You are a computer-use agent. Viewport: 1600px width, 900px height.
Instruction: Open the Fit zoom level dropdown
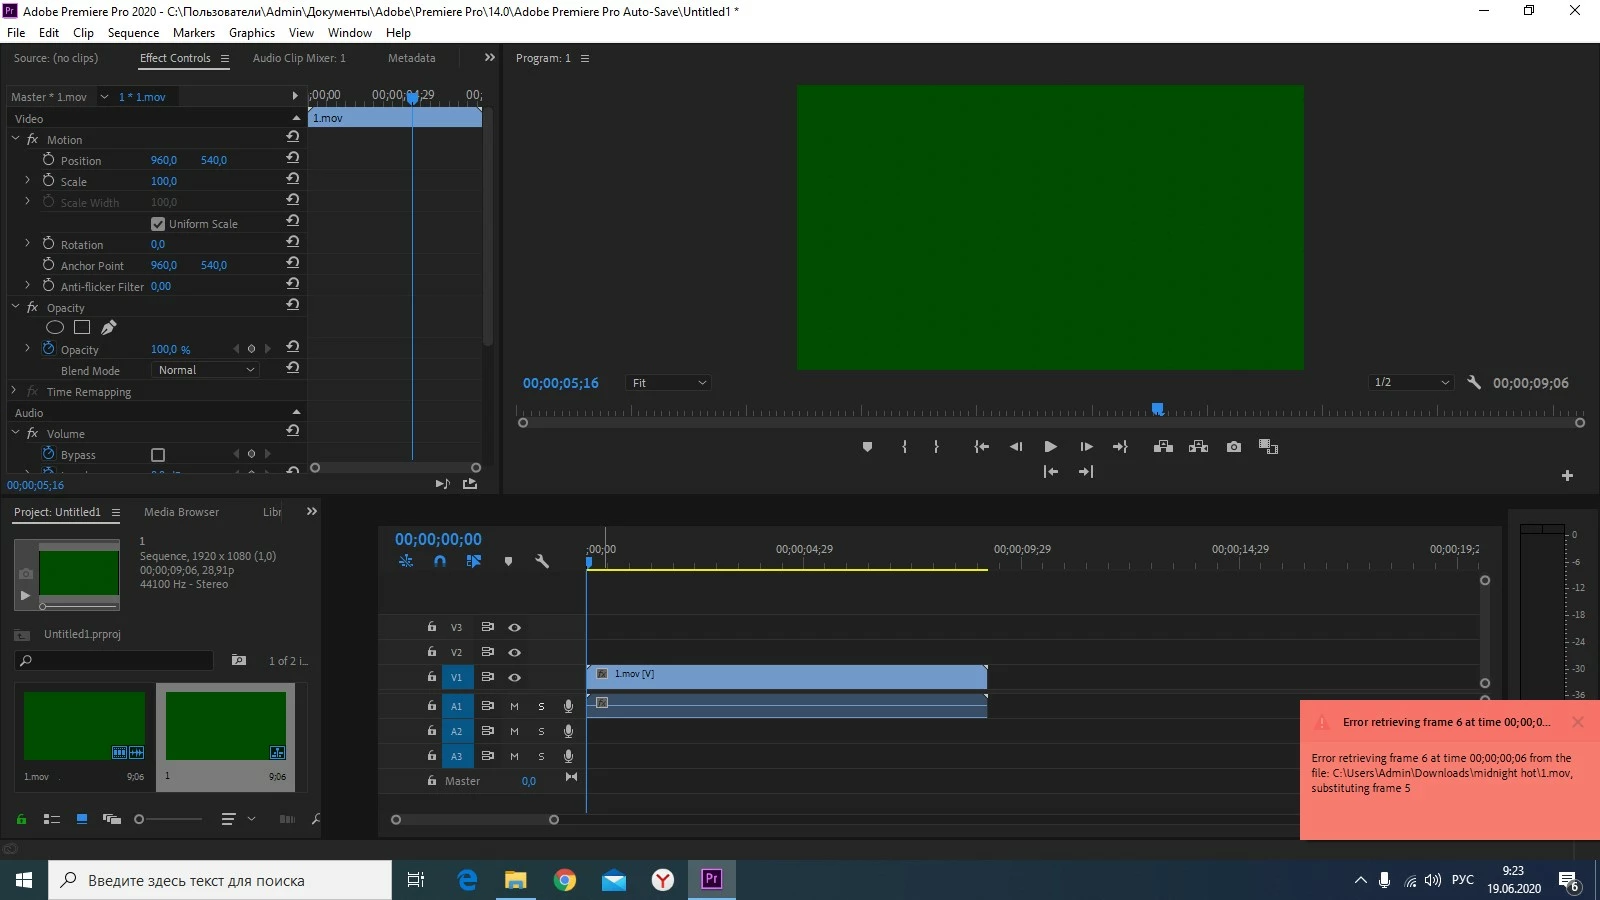pos(668,383)
